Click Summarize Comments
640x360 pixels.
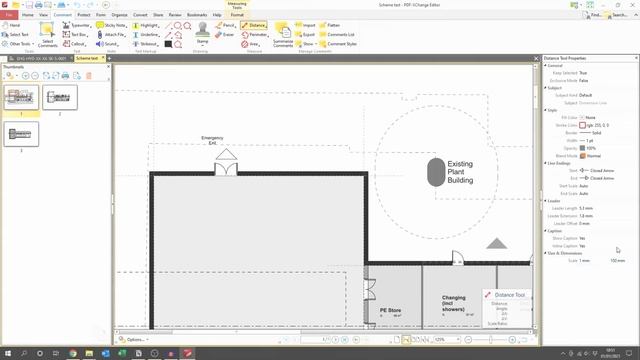pos(283,35)
